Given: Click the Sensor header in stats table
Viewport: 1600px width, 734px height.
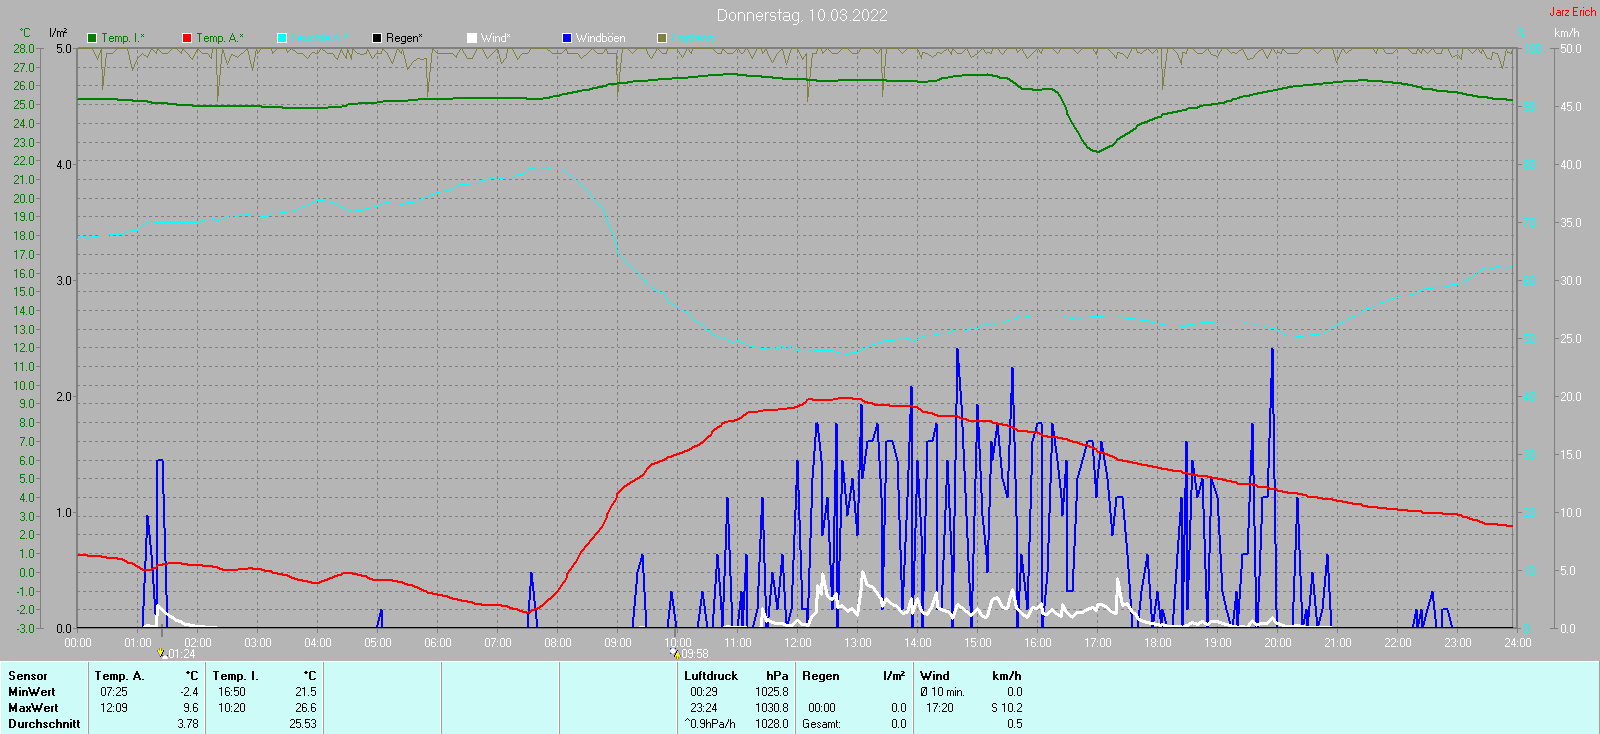Looking at the screenshot, I should click(x=28, y=676).
